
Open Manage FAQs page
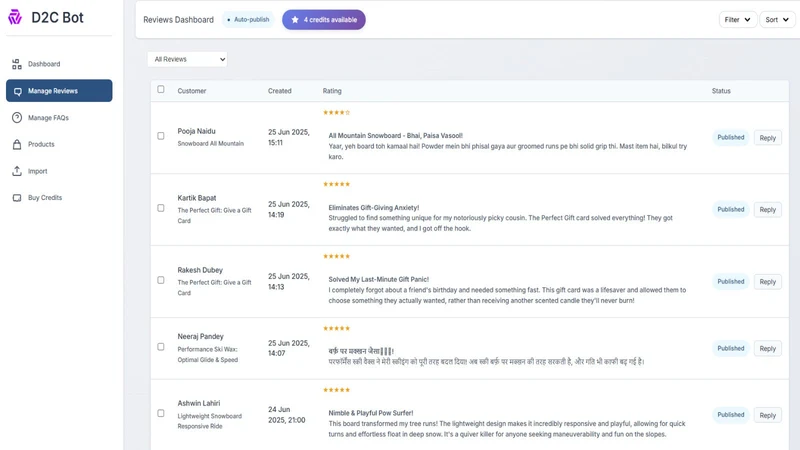(x=59, y=117)
